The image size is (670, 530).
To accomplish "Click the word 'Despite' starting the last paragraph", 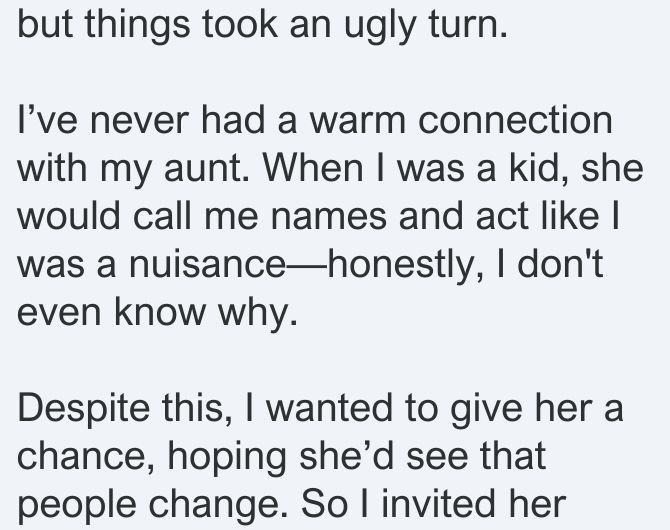I will [x=84, y=409].
